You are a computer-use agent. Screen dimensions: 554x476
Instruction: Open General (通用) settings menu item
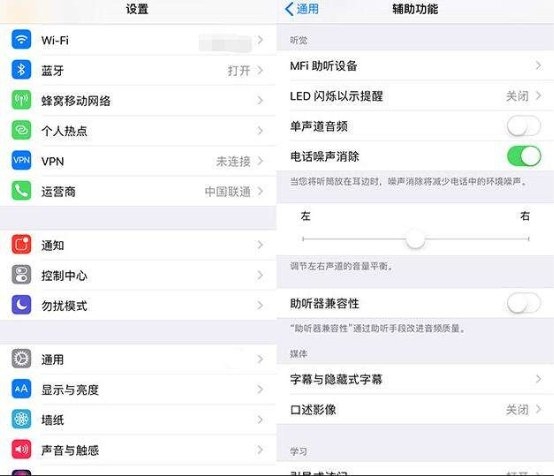pyautogui.click(x=138, y=359)
